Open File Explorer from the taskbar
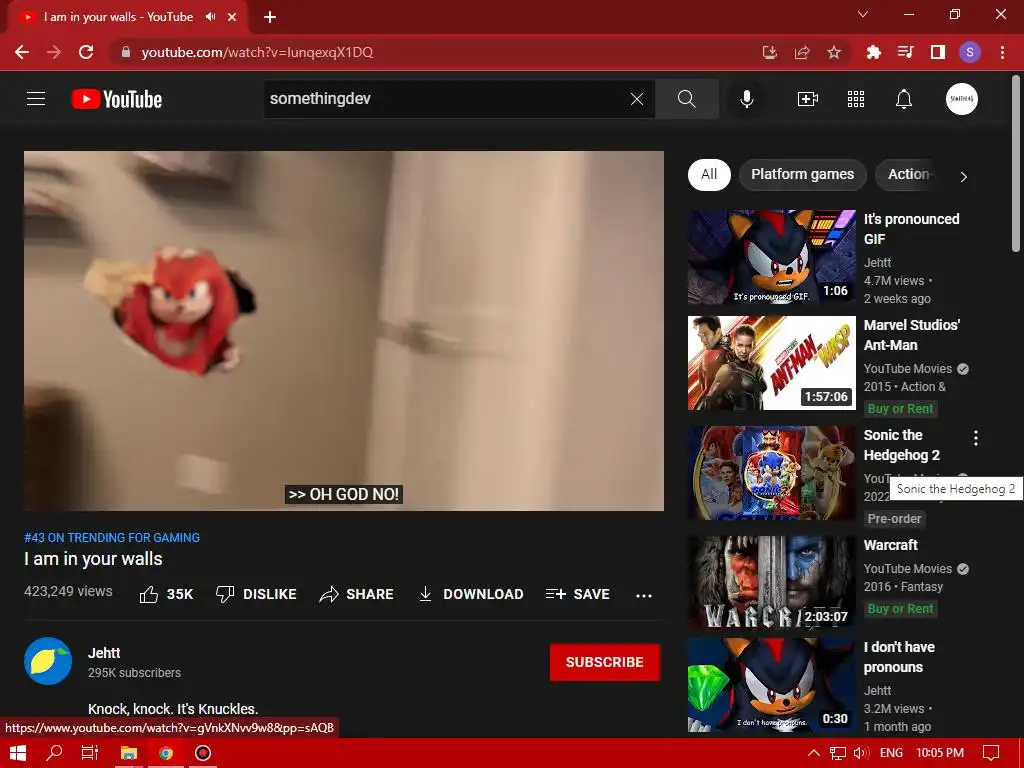This screenshot has height=768, width=1024. click(129, 753)
